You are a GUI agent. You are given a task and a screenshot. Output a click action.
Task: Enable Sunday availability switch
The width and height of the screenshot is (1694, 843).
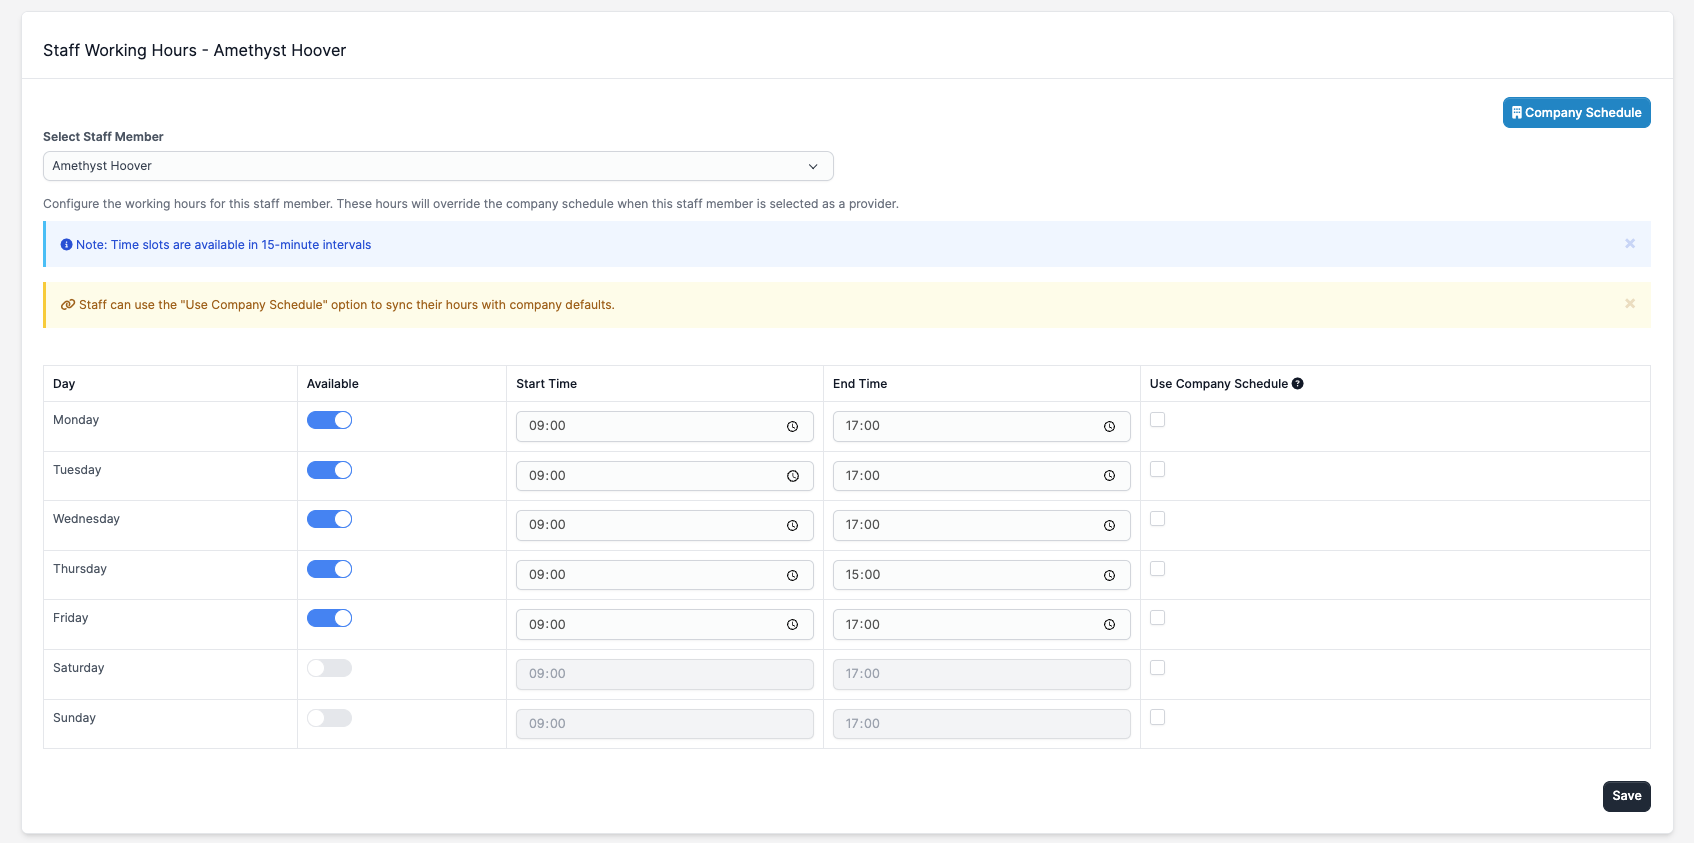coord(329,718)
